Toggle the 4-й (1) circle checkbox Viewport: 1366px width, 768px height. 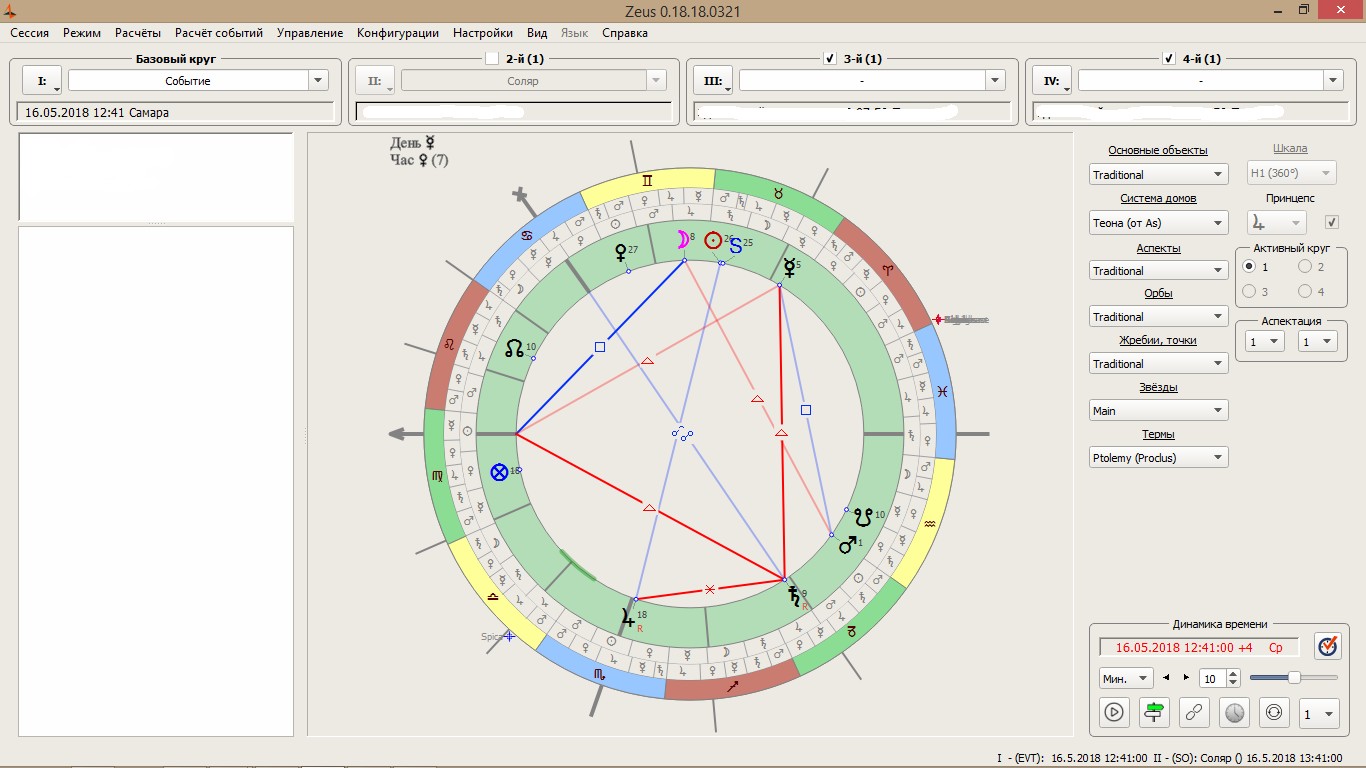pos(1168,59)
